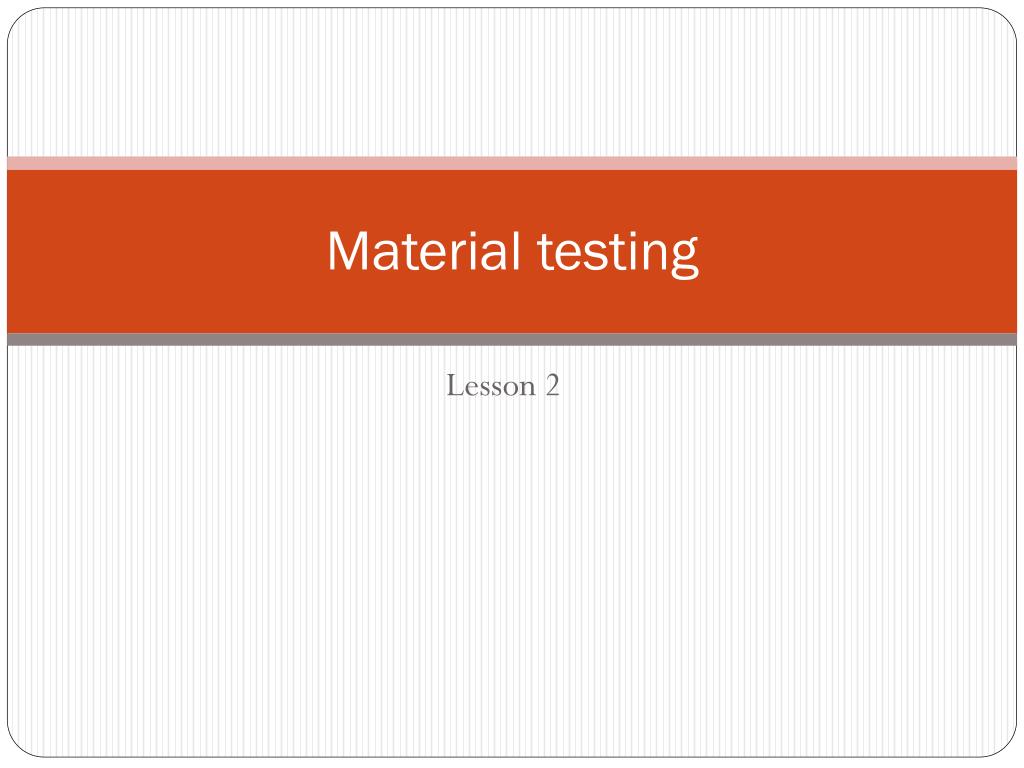The image size is (1024, 768).
Task: Click the number "2" in the subtitle
Action: (x=552, y=385)
